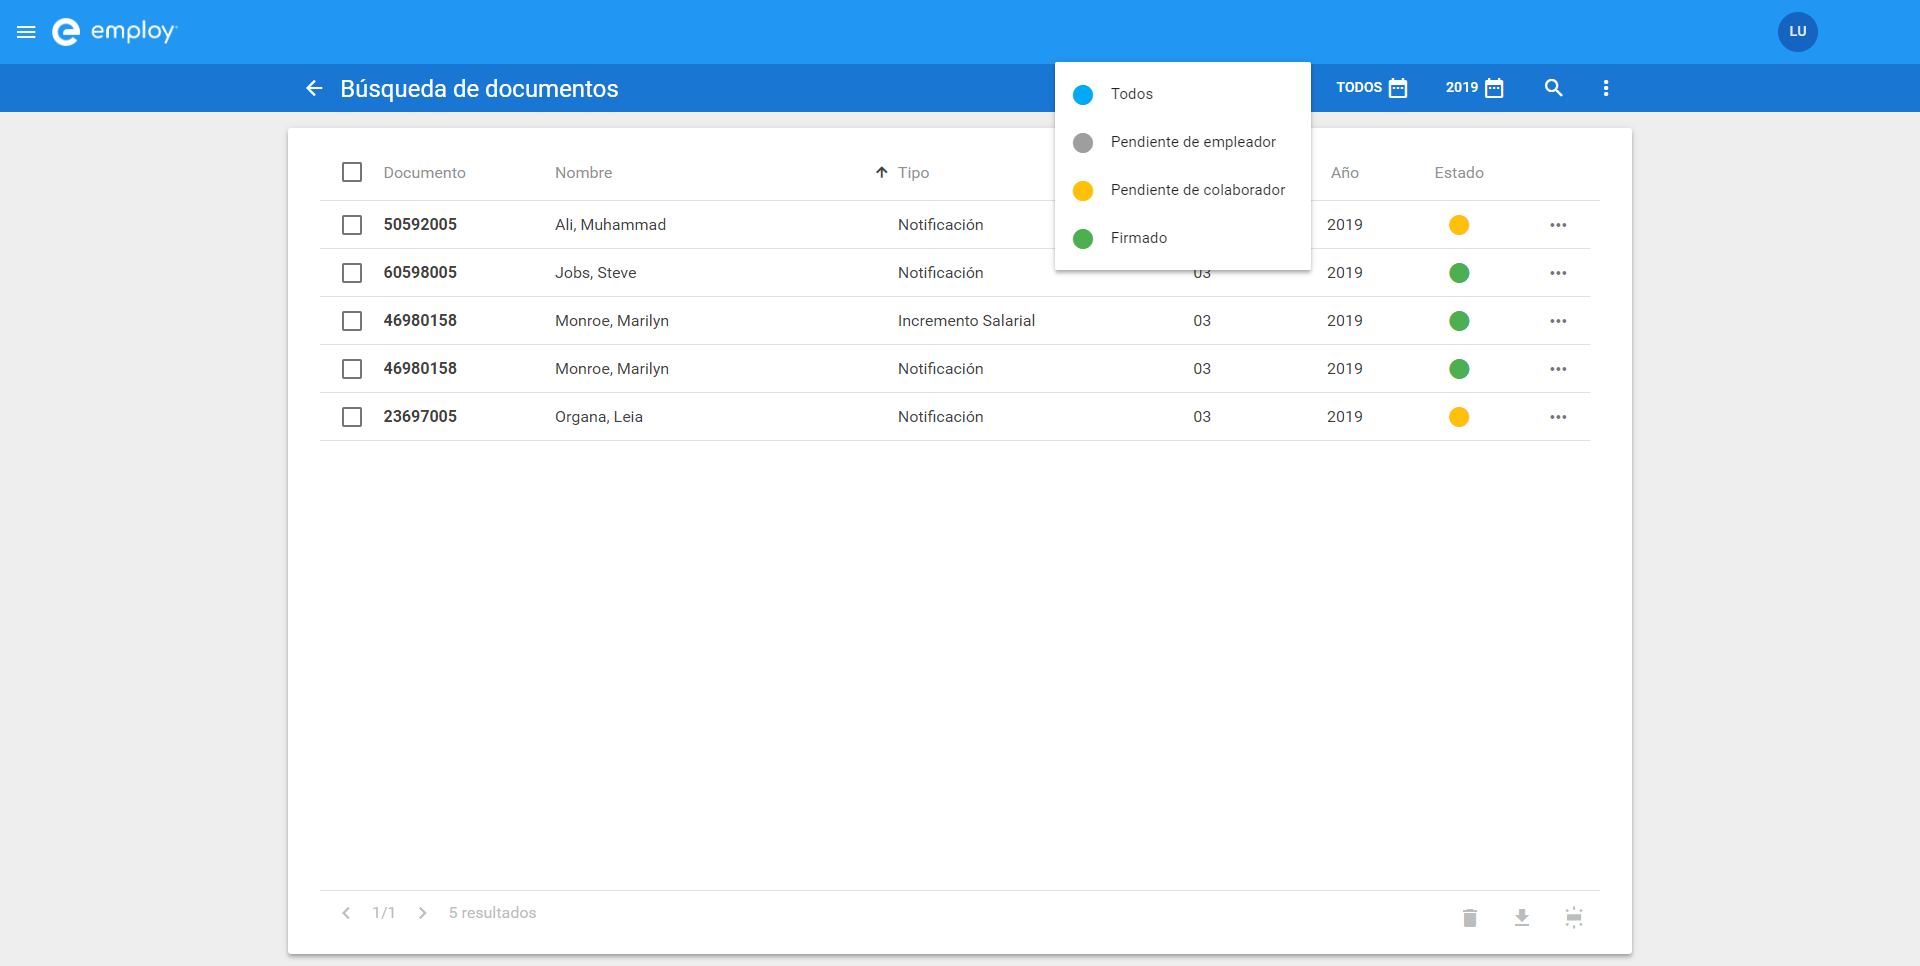Click the download icon in the footer

[1521, 917]
